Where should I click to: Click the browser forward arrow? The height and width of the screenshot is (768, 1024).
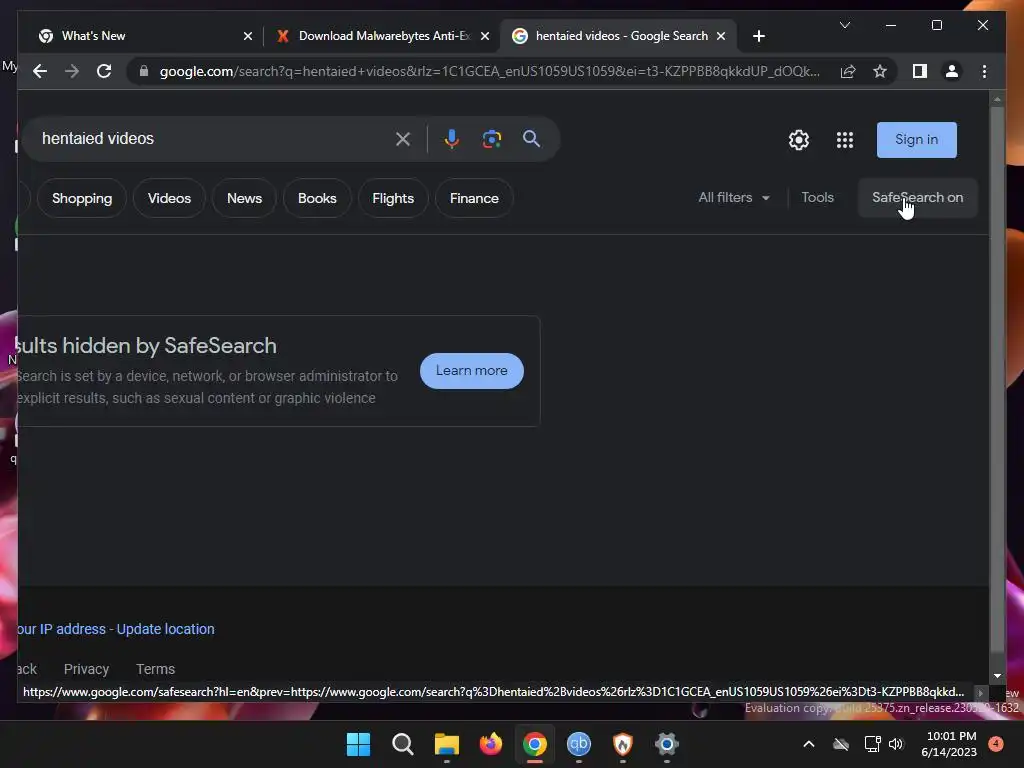click(72, 71)
